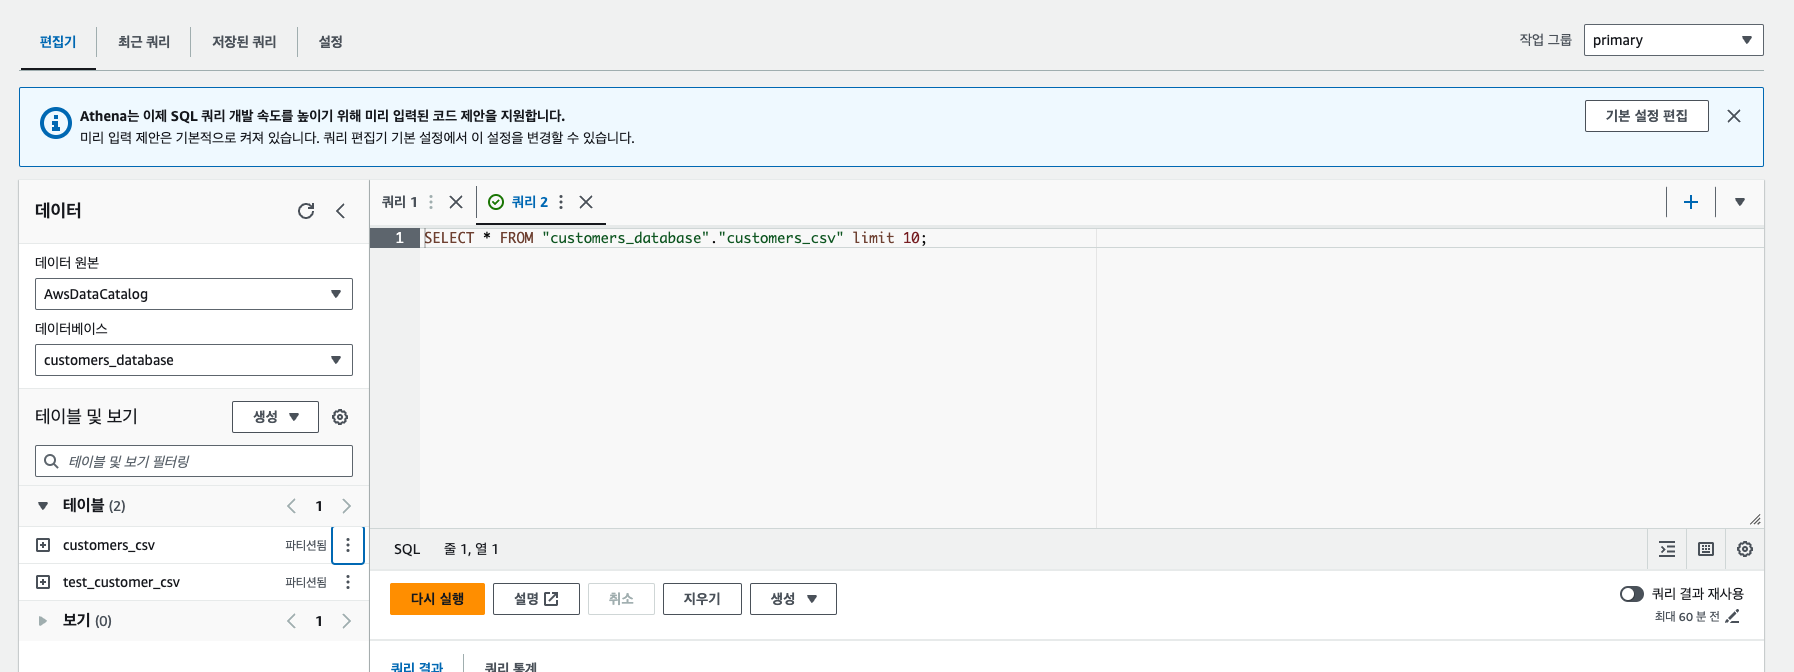Dismiss the Athena info banner
The width and height of the screenshot is (1794, 672).
[x=1734, y=116]
